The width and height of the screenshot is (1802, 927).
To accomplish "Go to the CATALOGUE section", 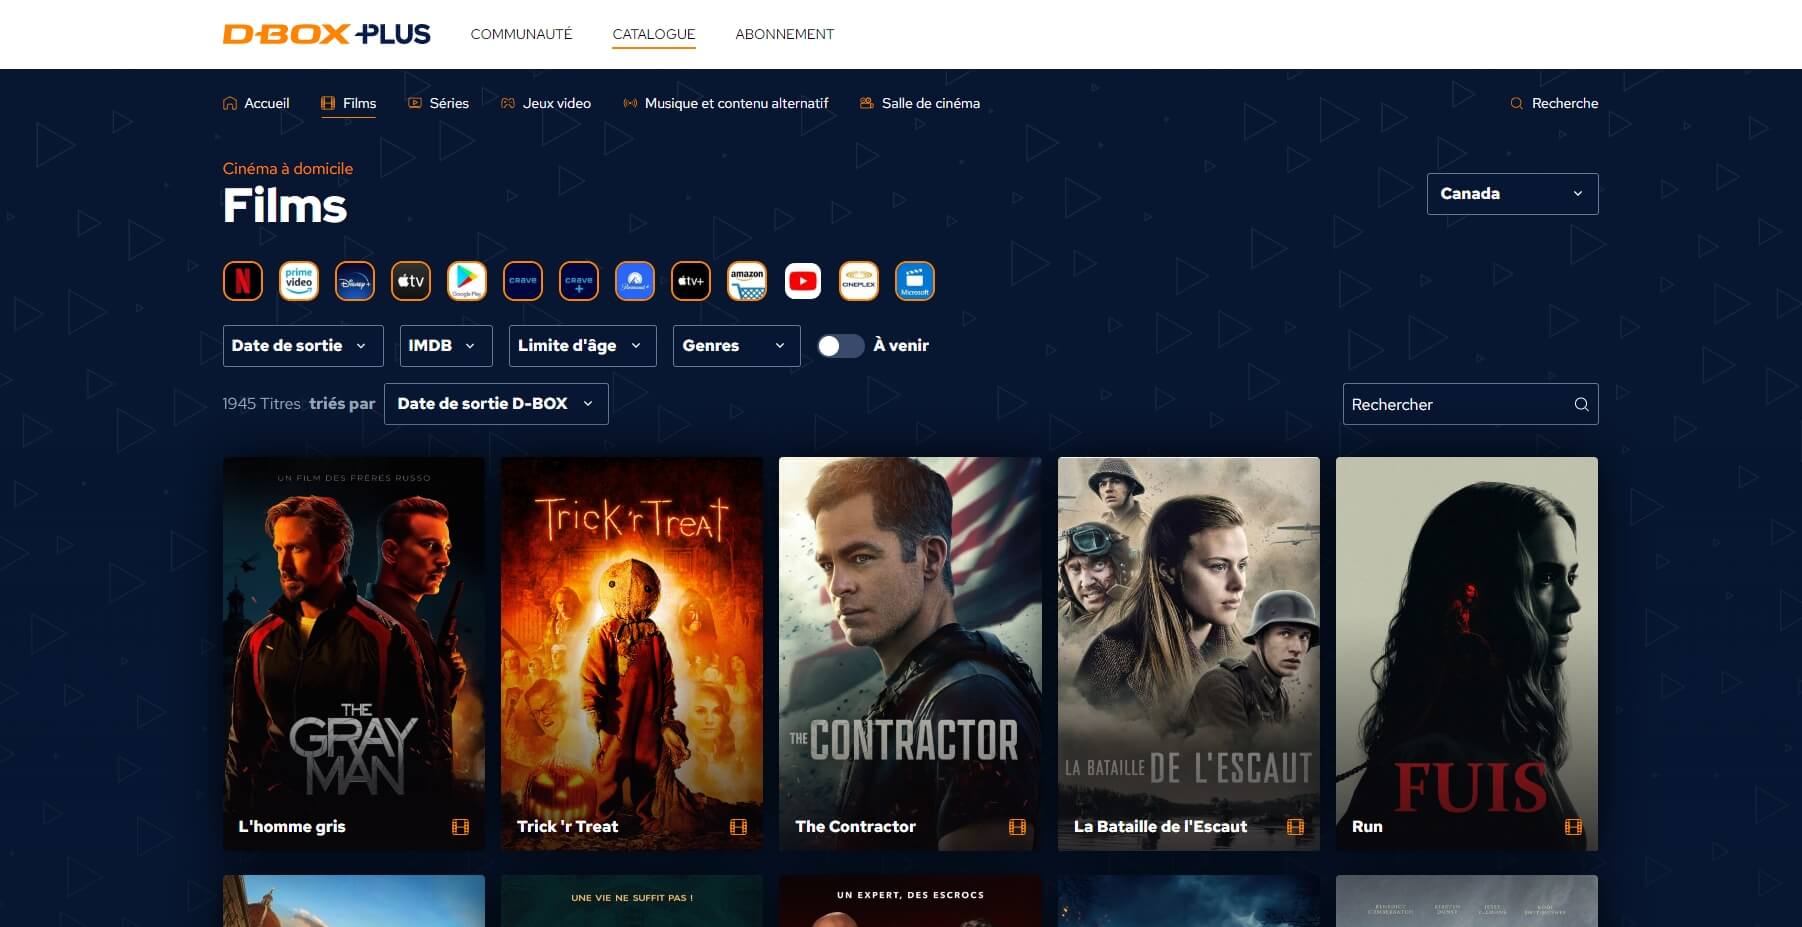I will pyautogui.click(x=654, y=34).
